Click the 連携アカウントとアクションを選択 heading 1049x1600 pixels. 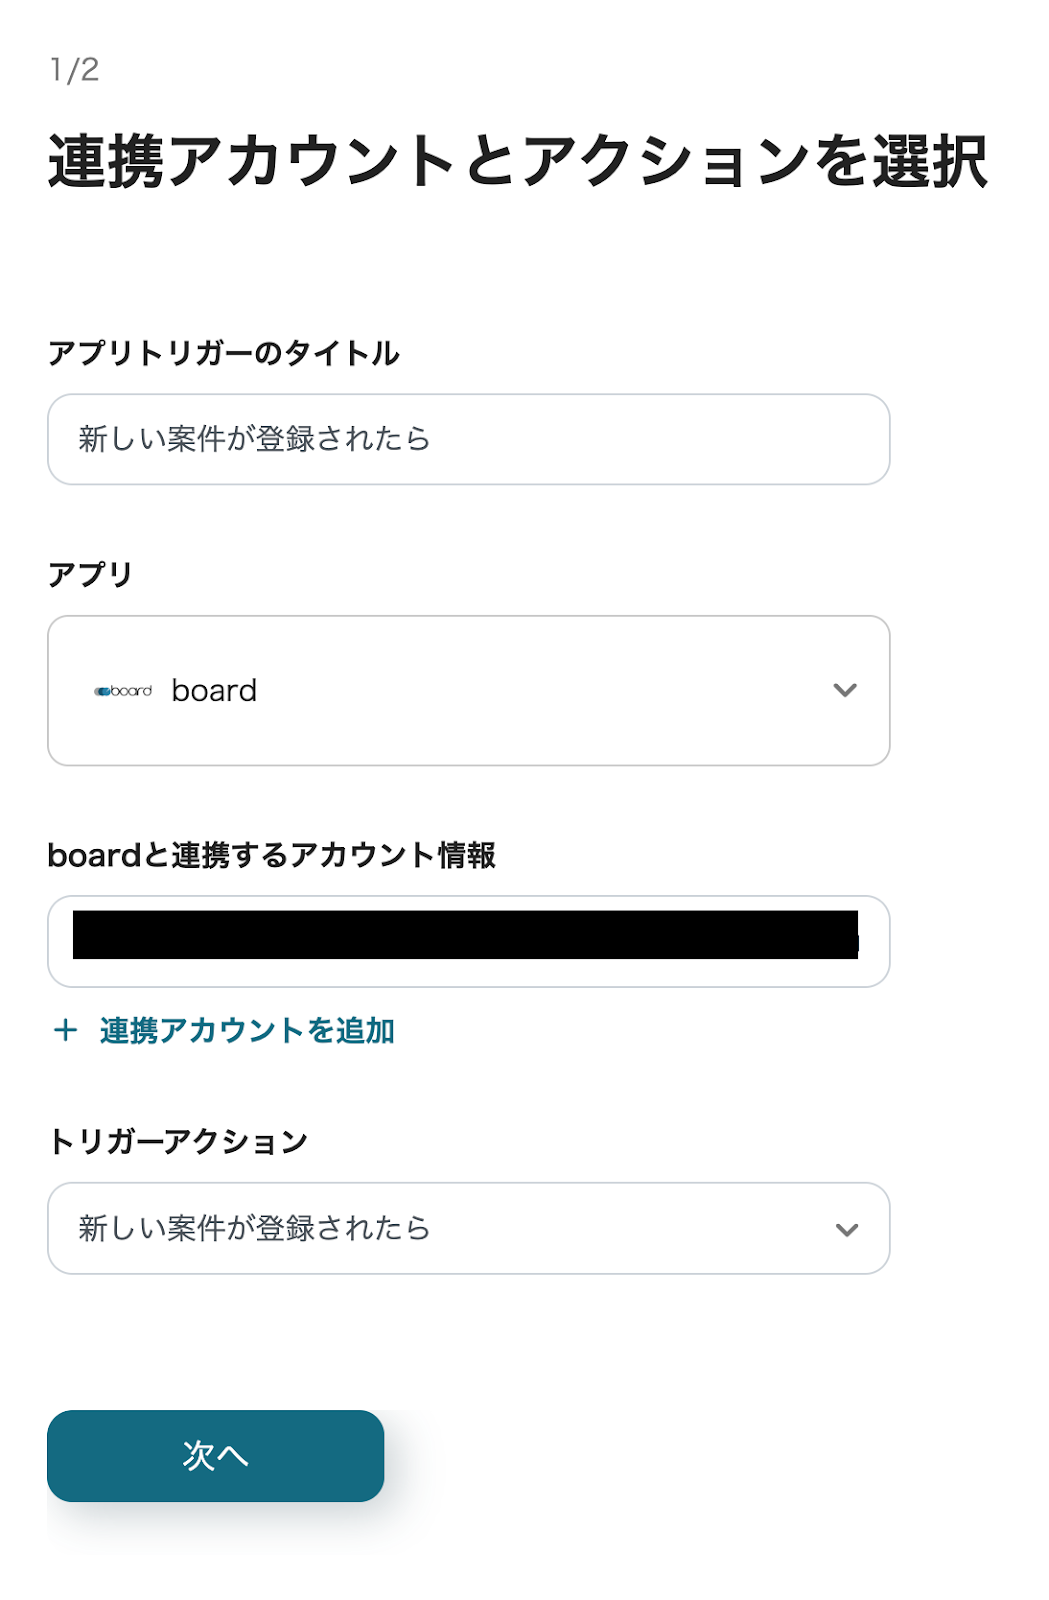tap(517, 161)
